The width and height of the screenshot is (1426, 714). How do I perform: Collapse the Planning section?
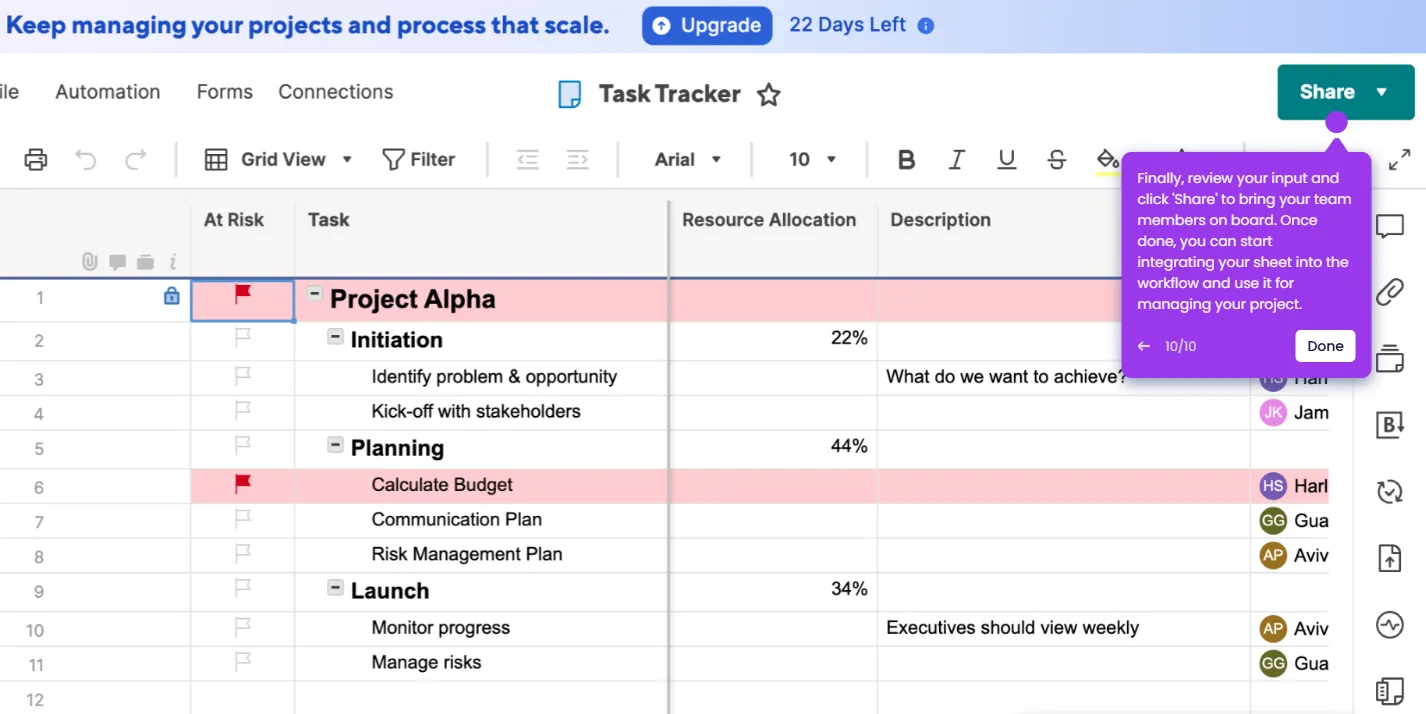coord(336,446)
